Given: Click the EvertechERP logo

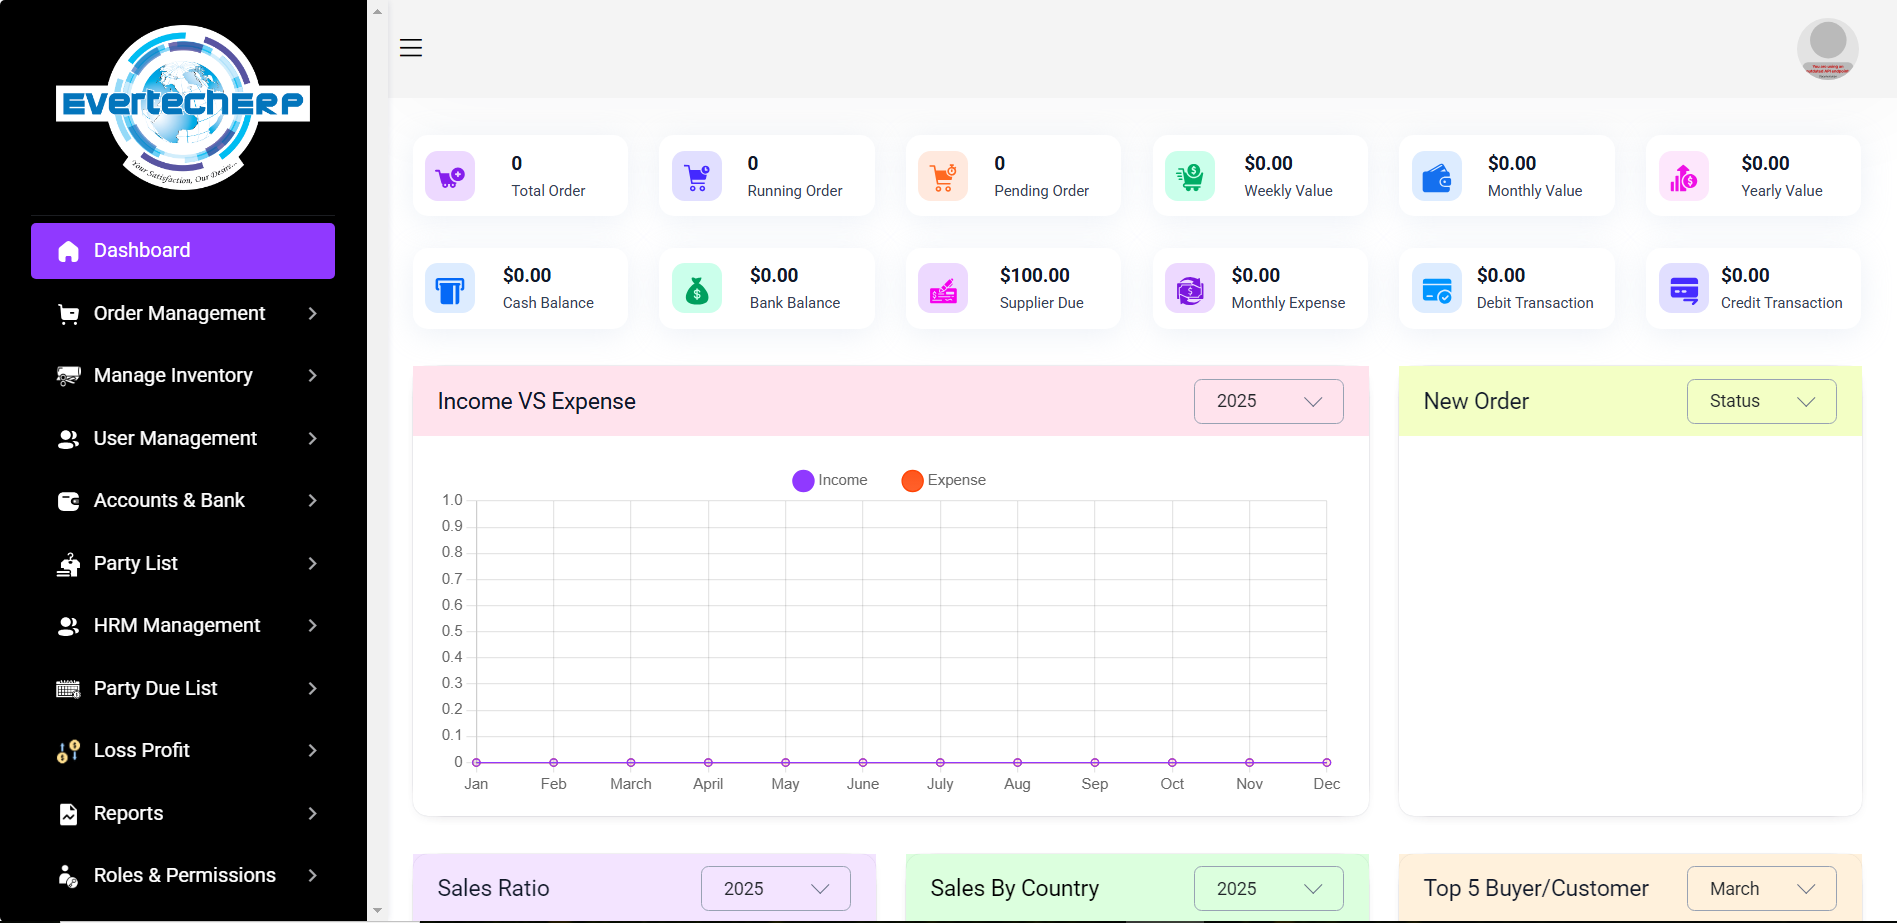Looking at the screenshot, I should click(x=183, y=105).
